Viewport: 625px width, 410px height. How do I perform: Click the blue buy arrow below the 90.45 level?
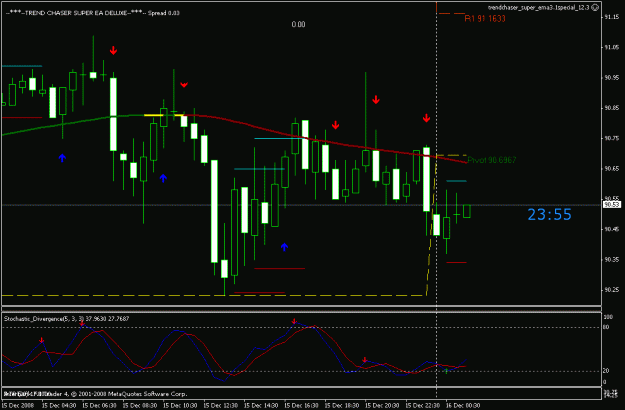(x=284, y=247)
